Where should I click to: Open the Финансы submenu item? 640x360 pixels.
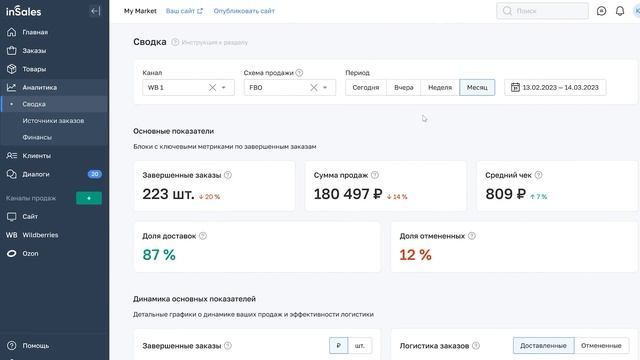pos(37,137)
